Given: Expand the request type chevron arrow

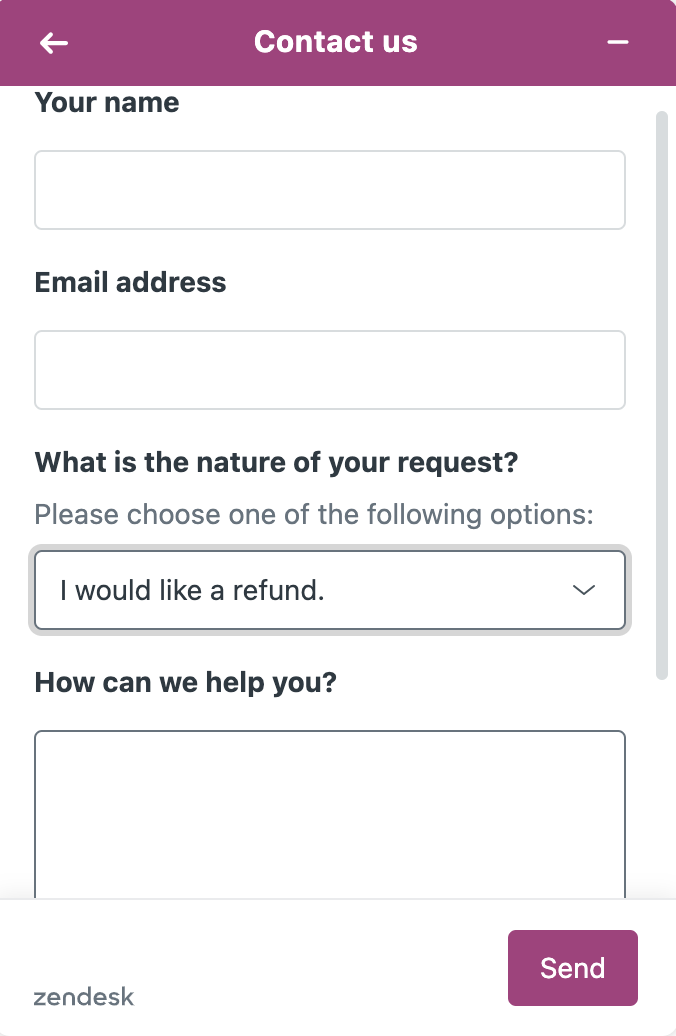Looking at the screenshot, I should coord(583,590).
